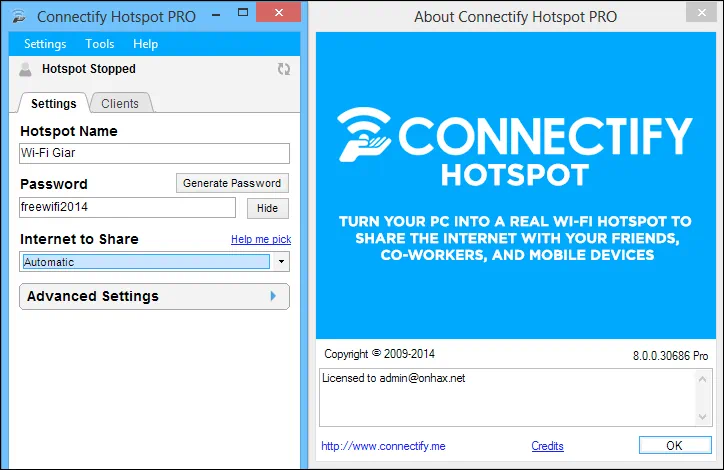Open the Internet to Share dropdown arrow
The image size is (724, 470).
pos(281,262)
